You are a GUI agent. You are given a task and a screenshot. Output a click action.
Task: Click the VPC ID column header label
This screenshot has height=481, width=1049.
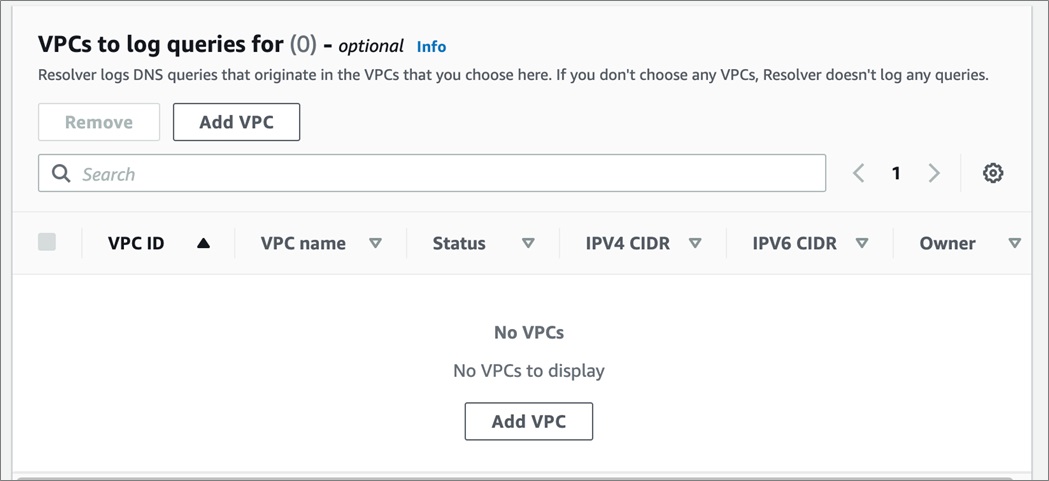coord(136,244)
